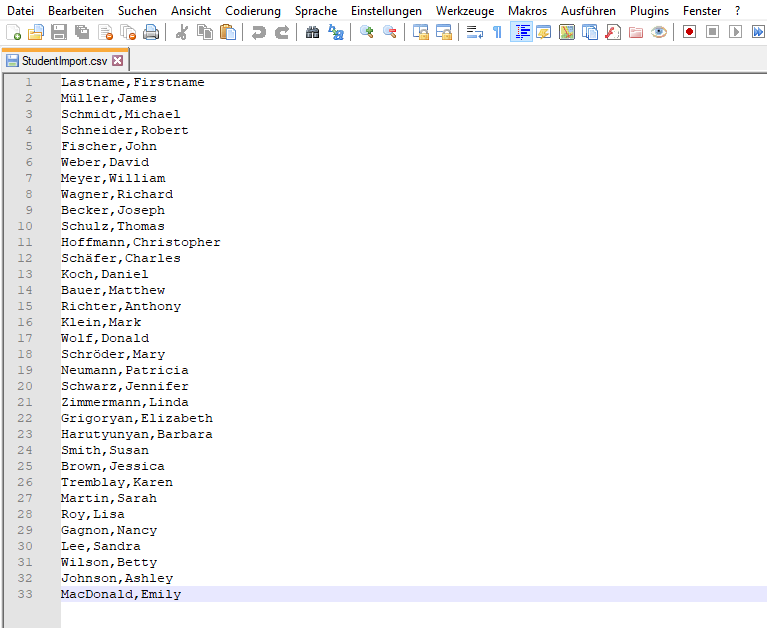Start macro recording with the red dot
Viewport: 767px width, 628px height.
689,32
